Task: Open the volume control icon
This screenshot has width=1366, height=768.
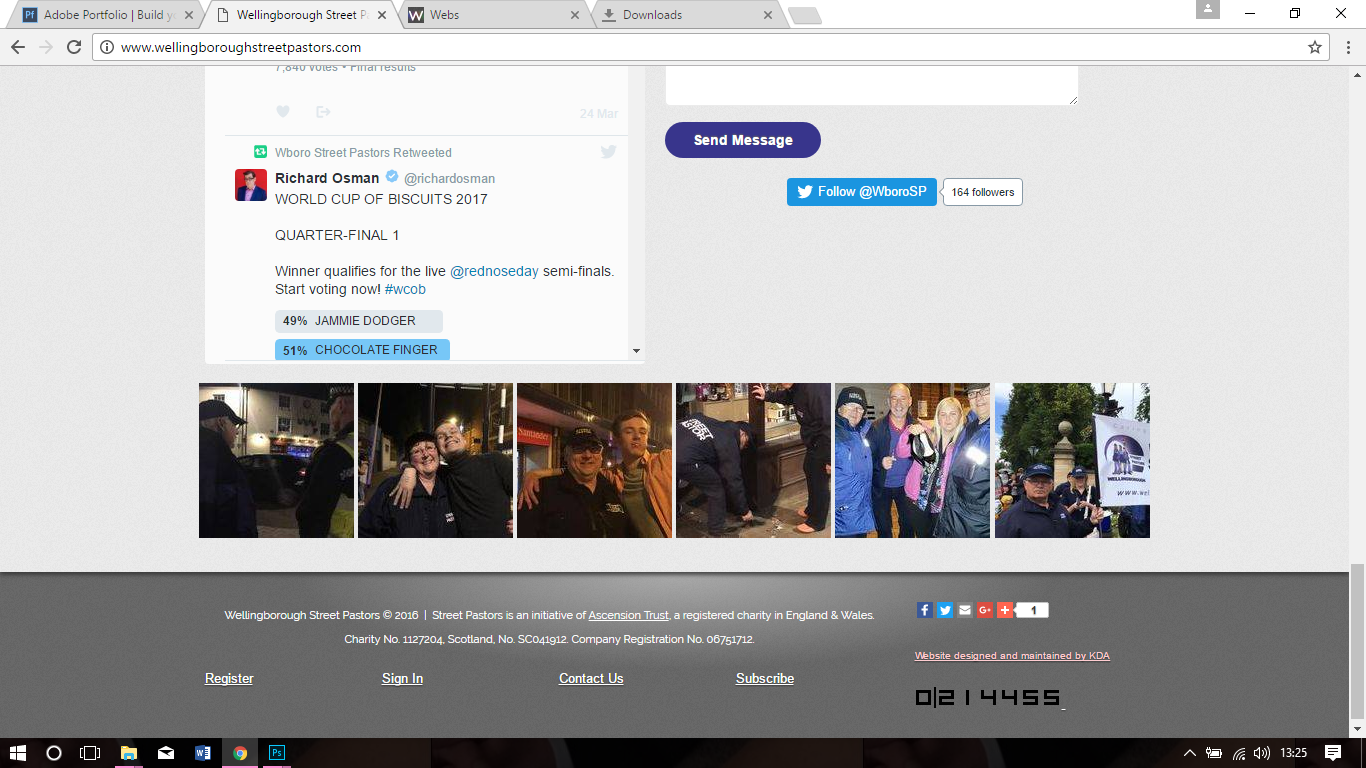Action: tap(1262, 753)
